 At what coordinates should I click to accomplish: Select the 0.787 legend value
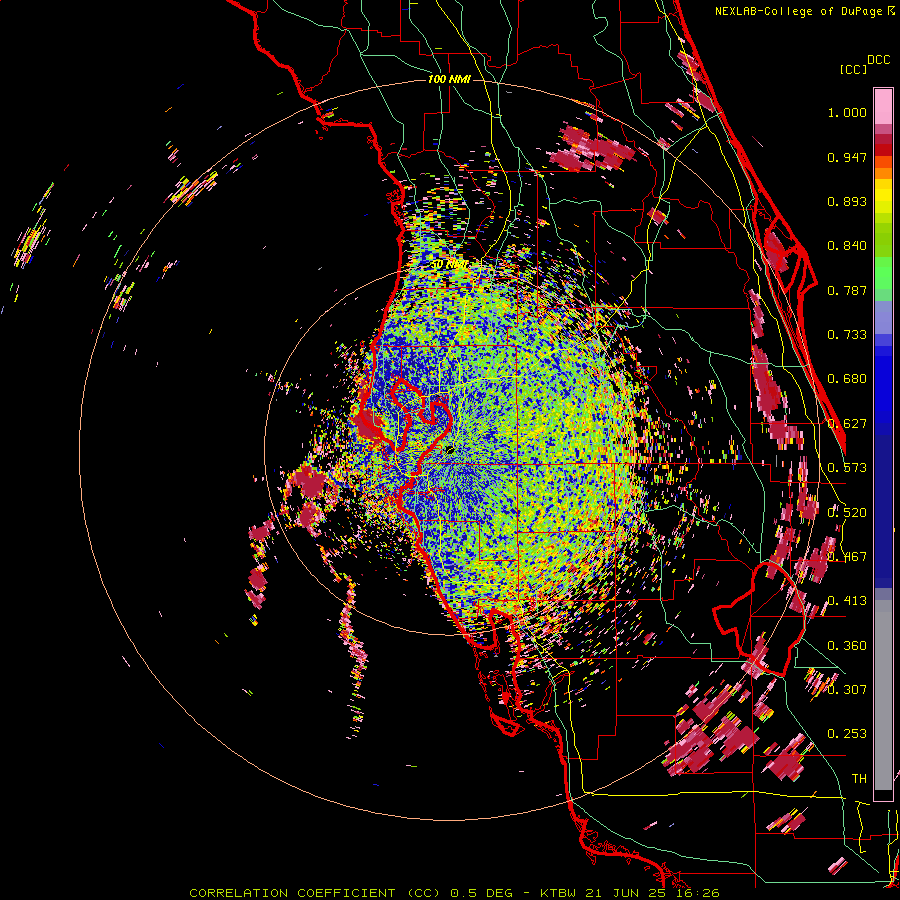coord(847,290)
